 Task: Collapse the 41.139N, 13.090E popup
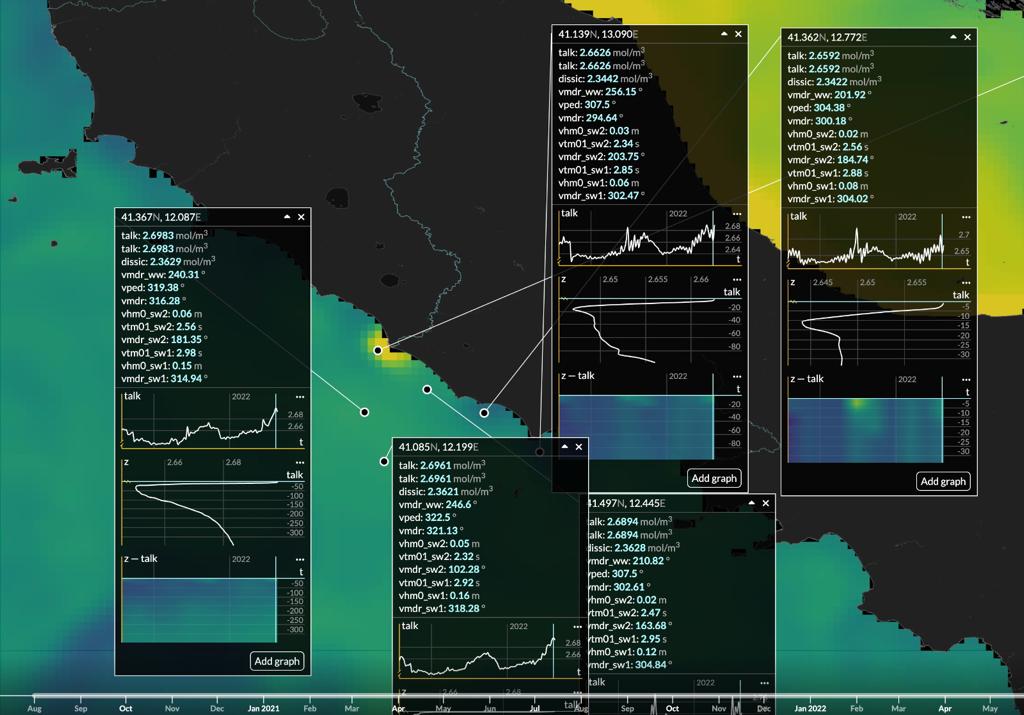click(724, 34)
